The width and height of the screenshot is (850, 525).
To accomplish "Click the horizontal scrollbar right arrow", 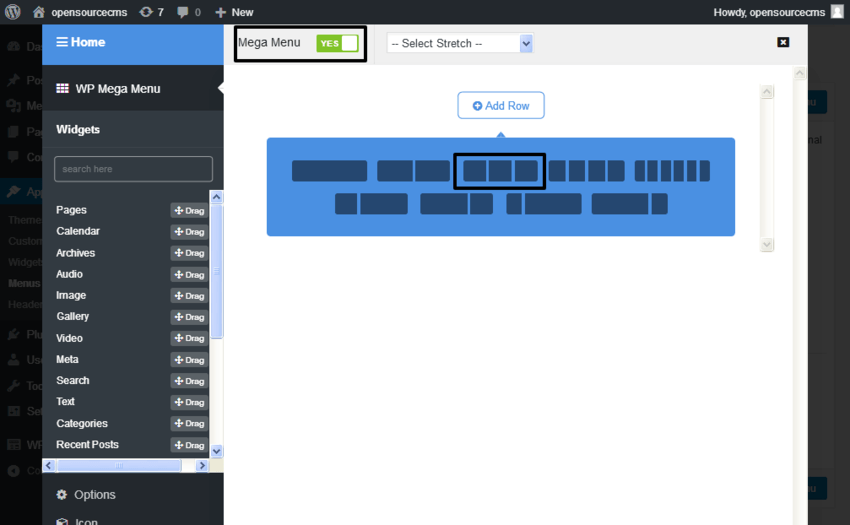I will click(202, 465).
